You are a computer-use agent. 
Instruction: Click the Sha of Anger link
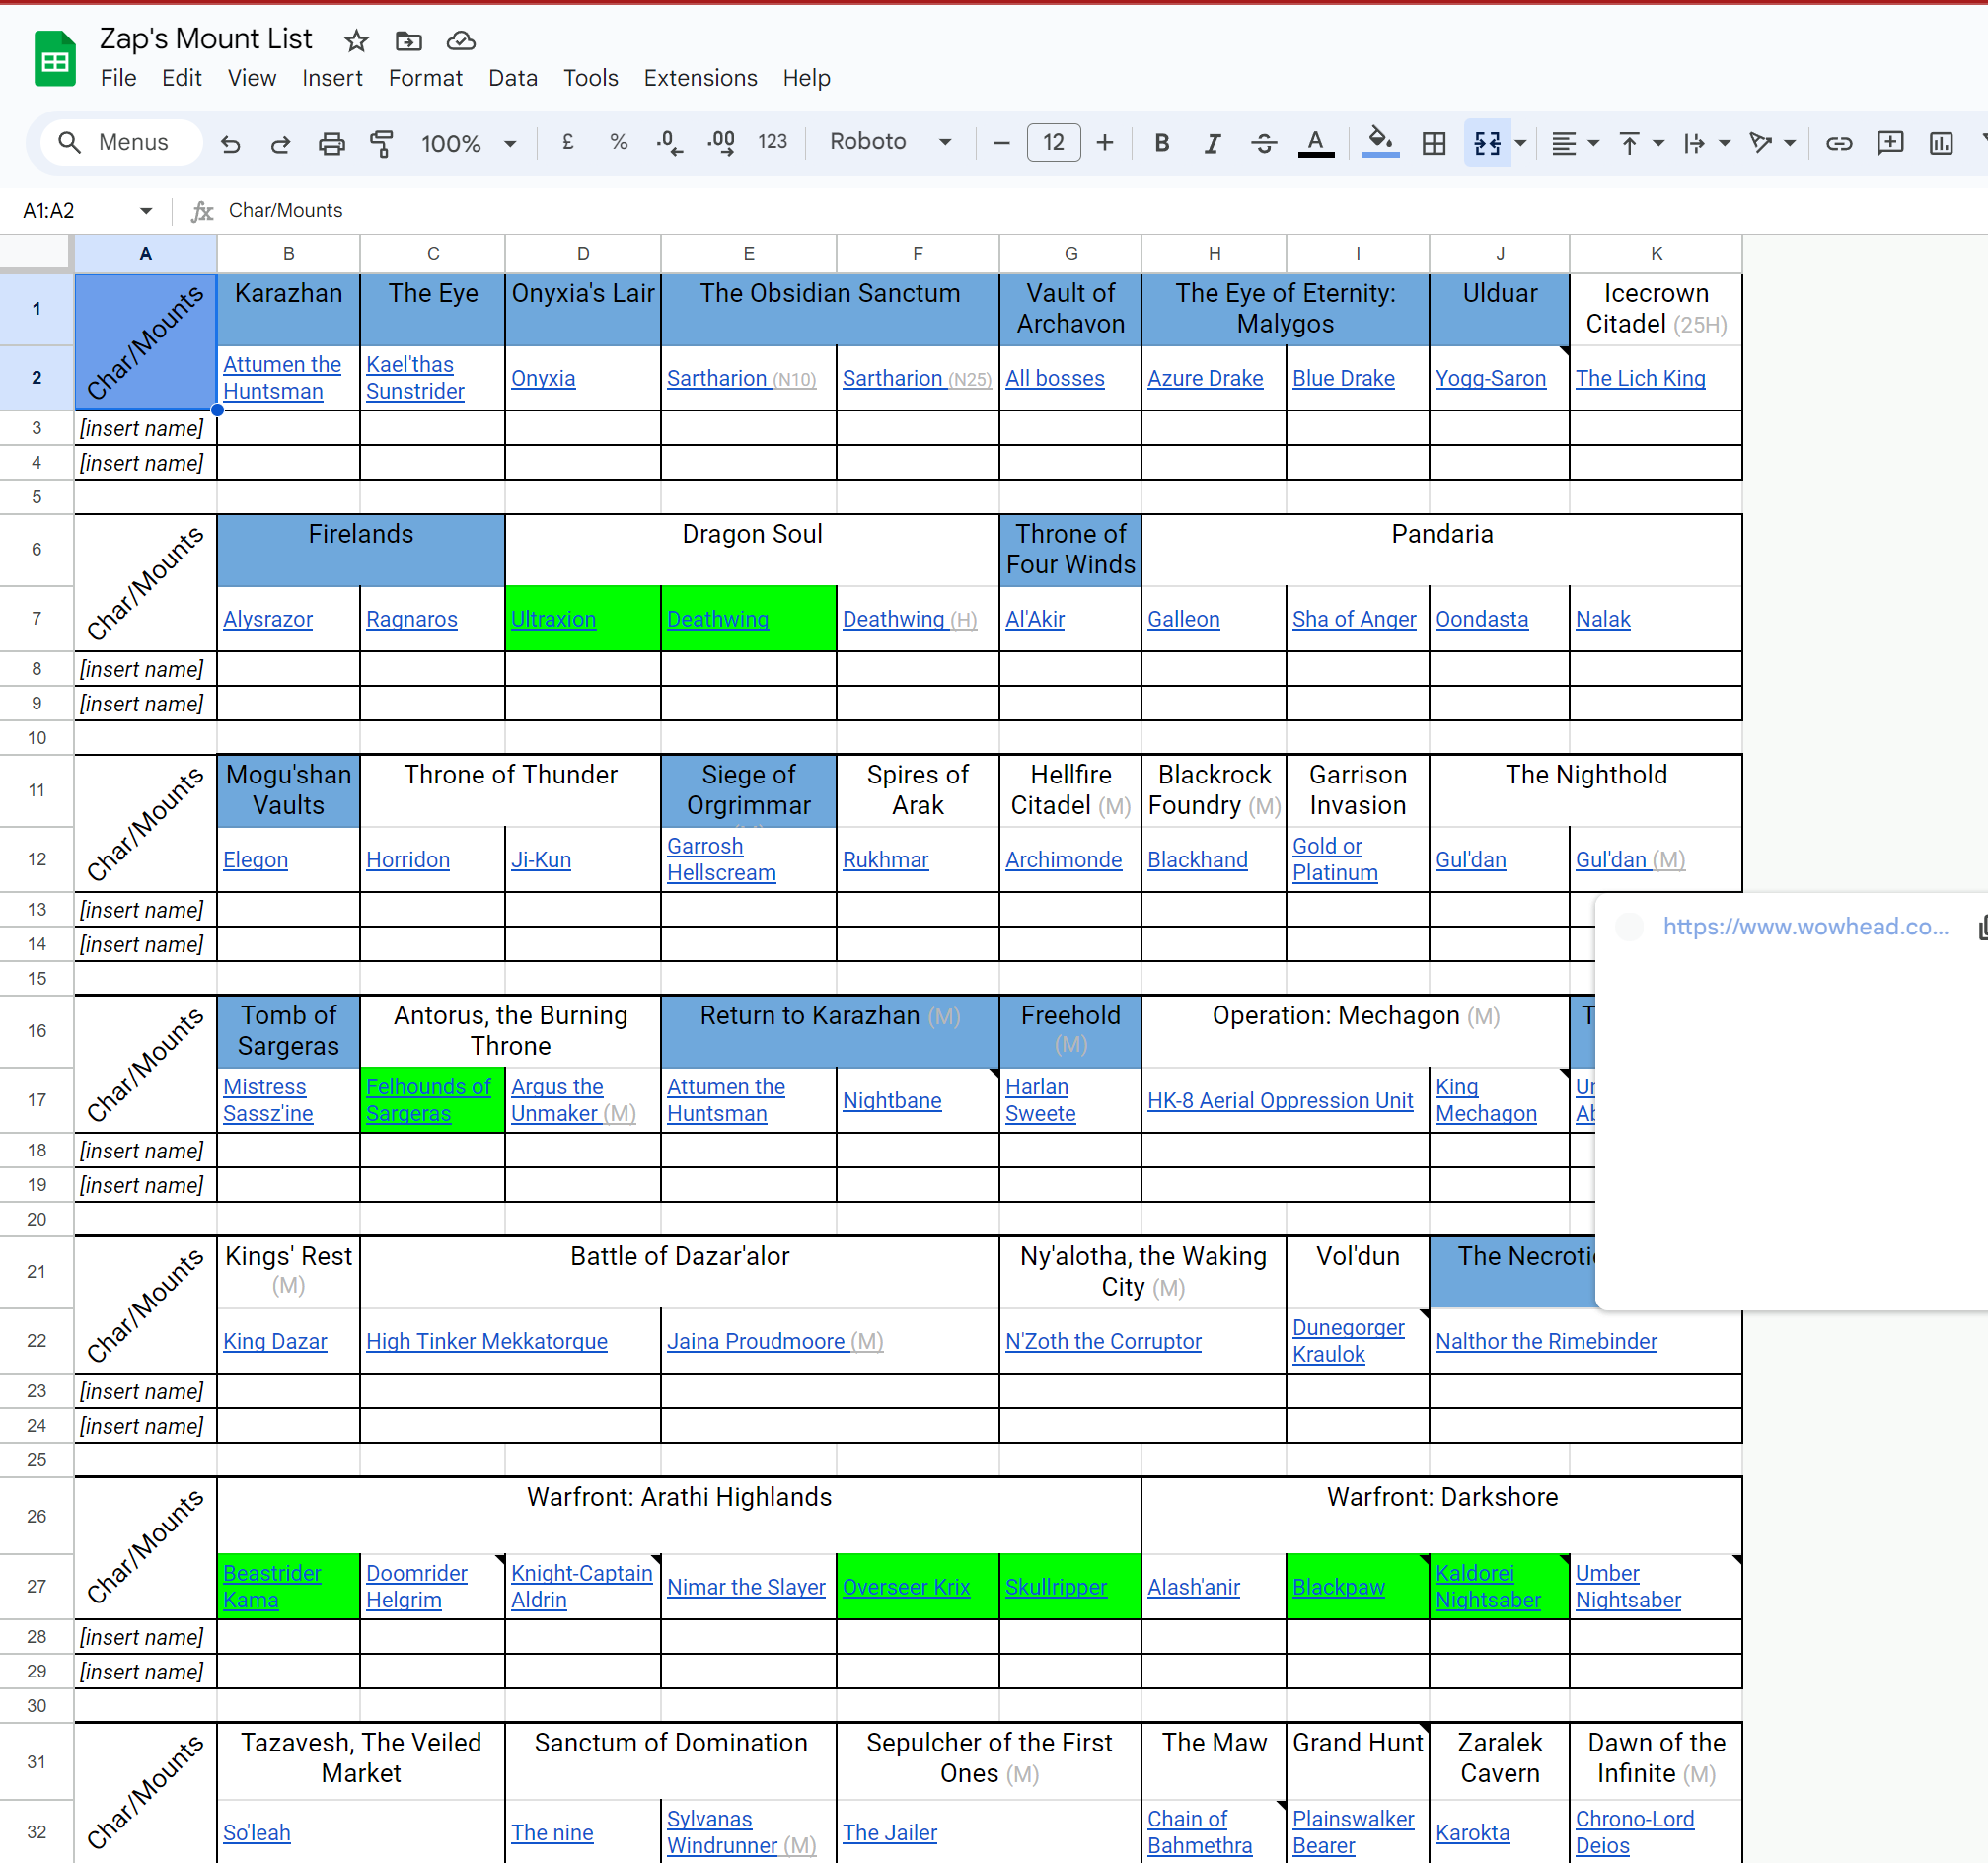(x=1353, y=619)
